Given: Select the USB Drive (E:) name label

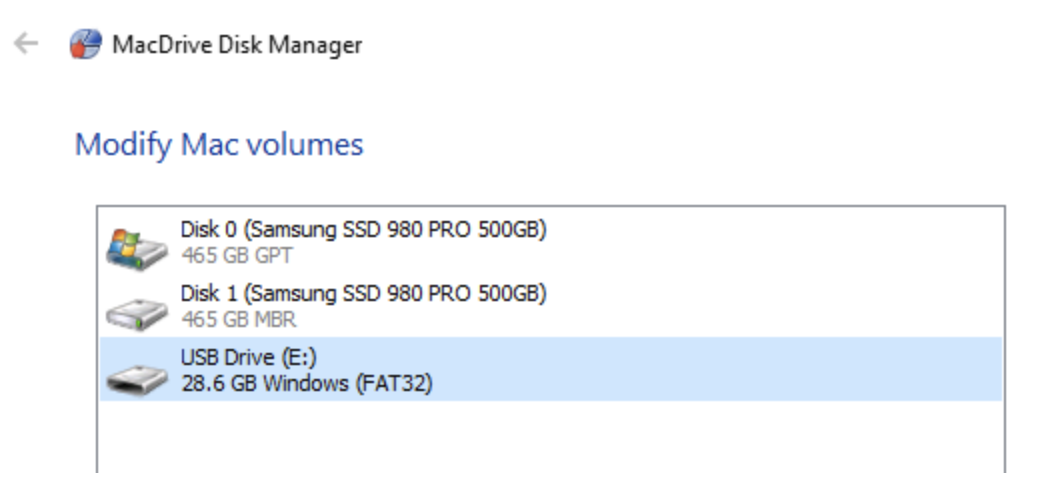Looking at the screenshot, I should coord(249,358).
